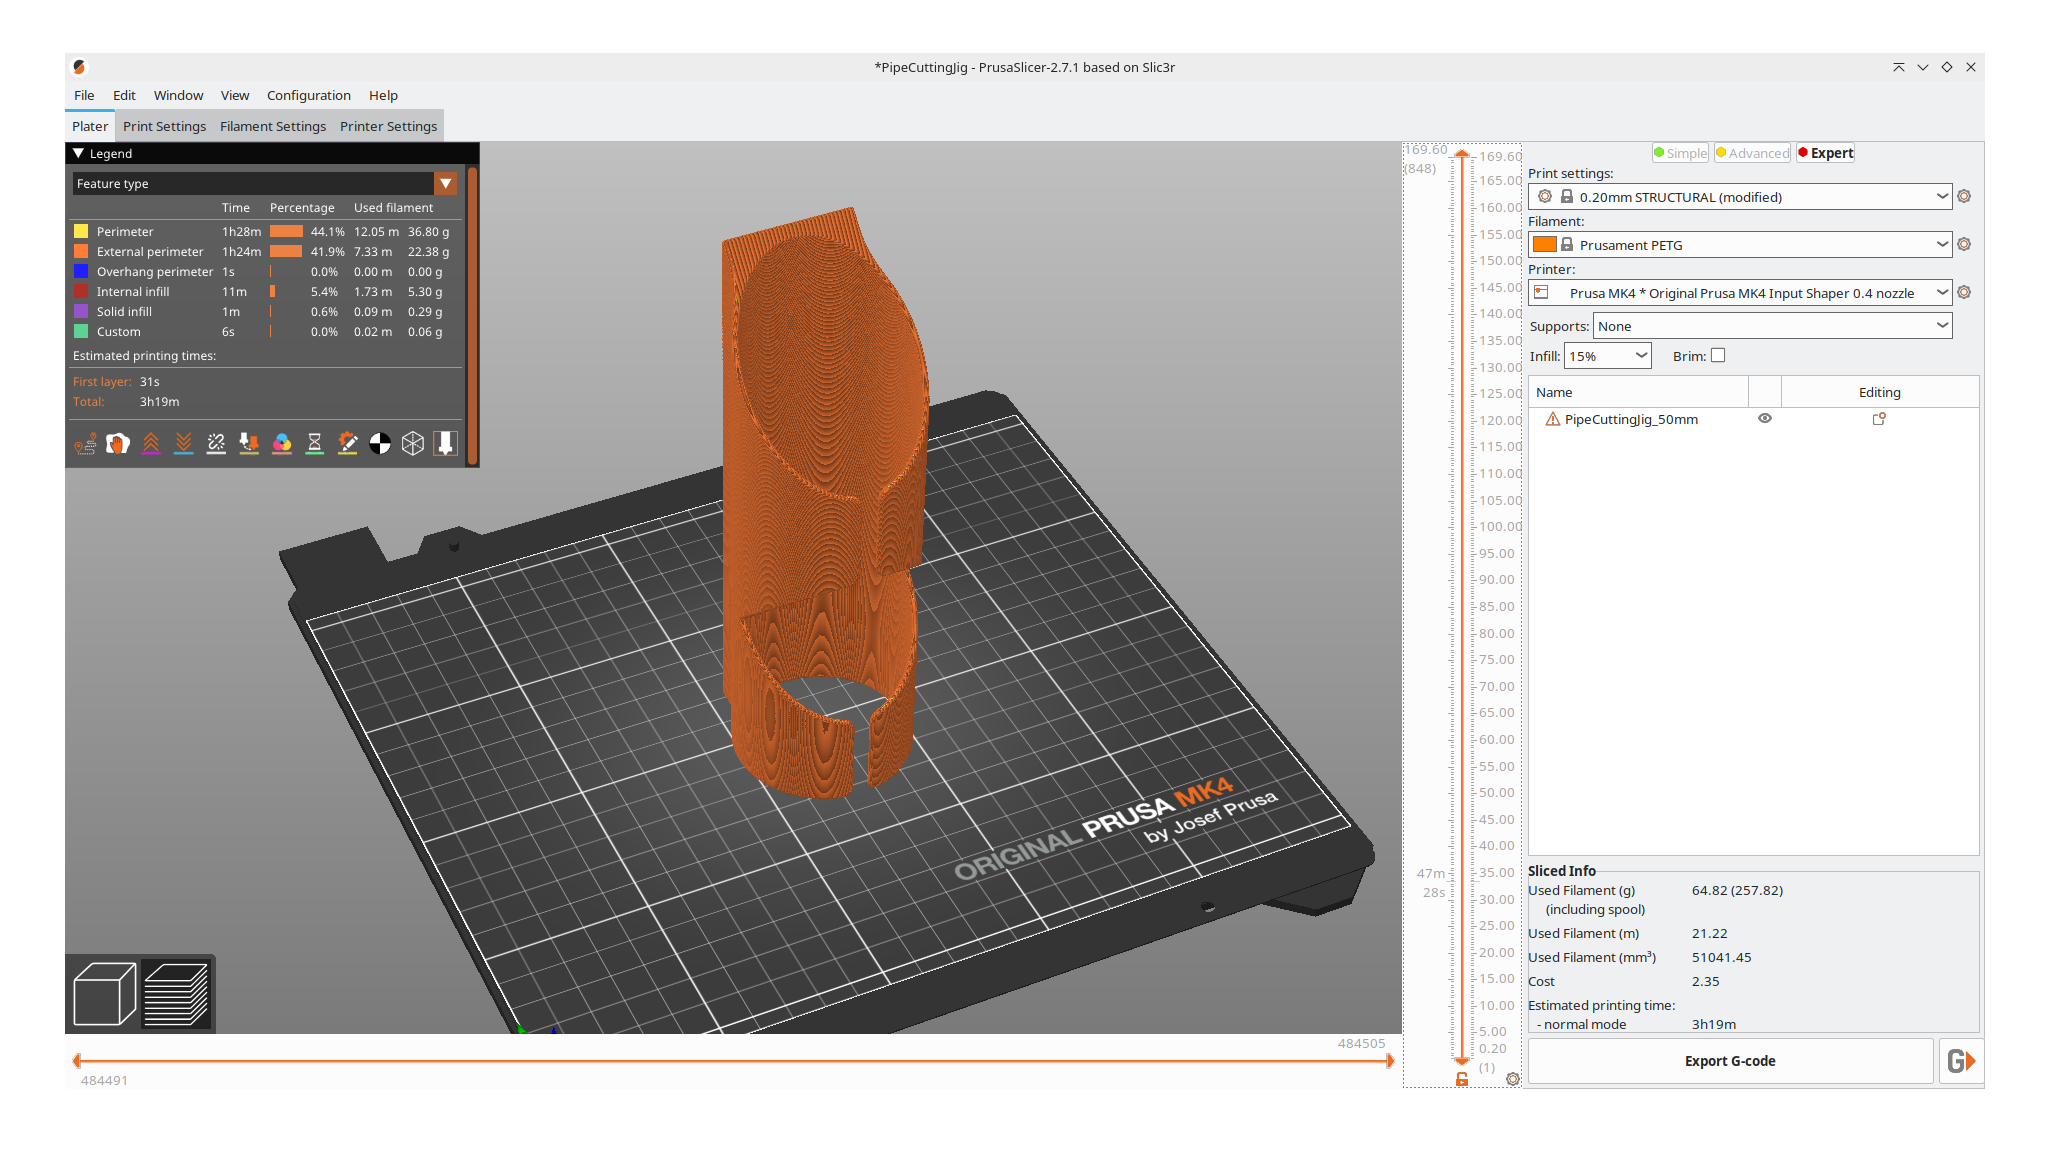Click the horizontal moves slider right thumb
This screenshot has width=2050, height=1166.
1389,1061
